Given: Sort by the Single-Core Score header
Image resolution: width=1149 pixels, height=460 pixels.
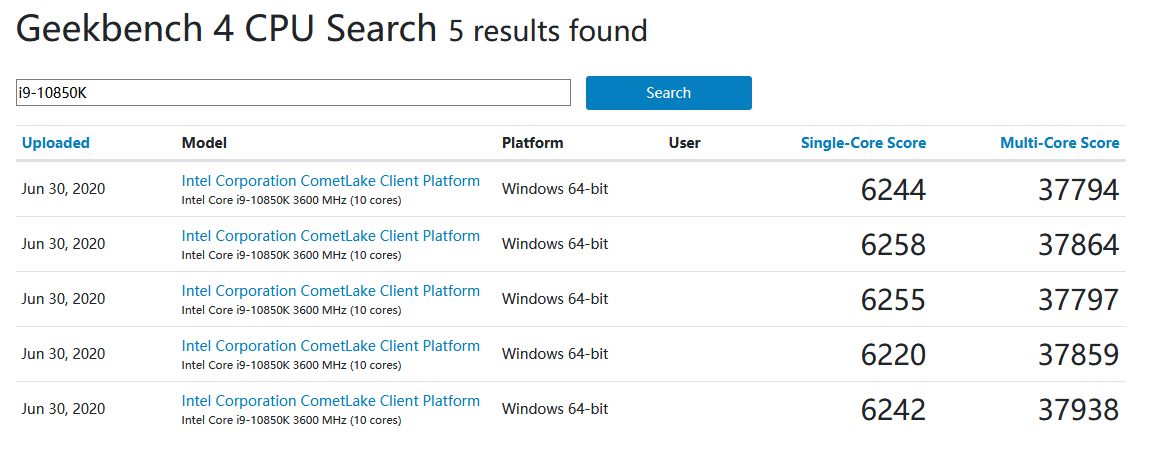Looking at the screenshot, I should [863, 143].
